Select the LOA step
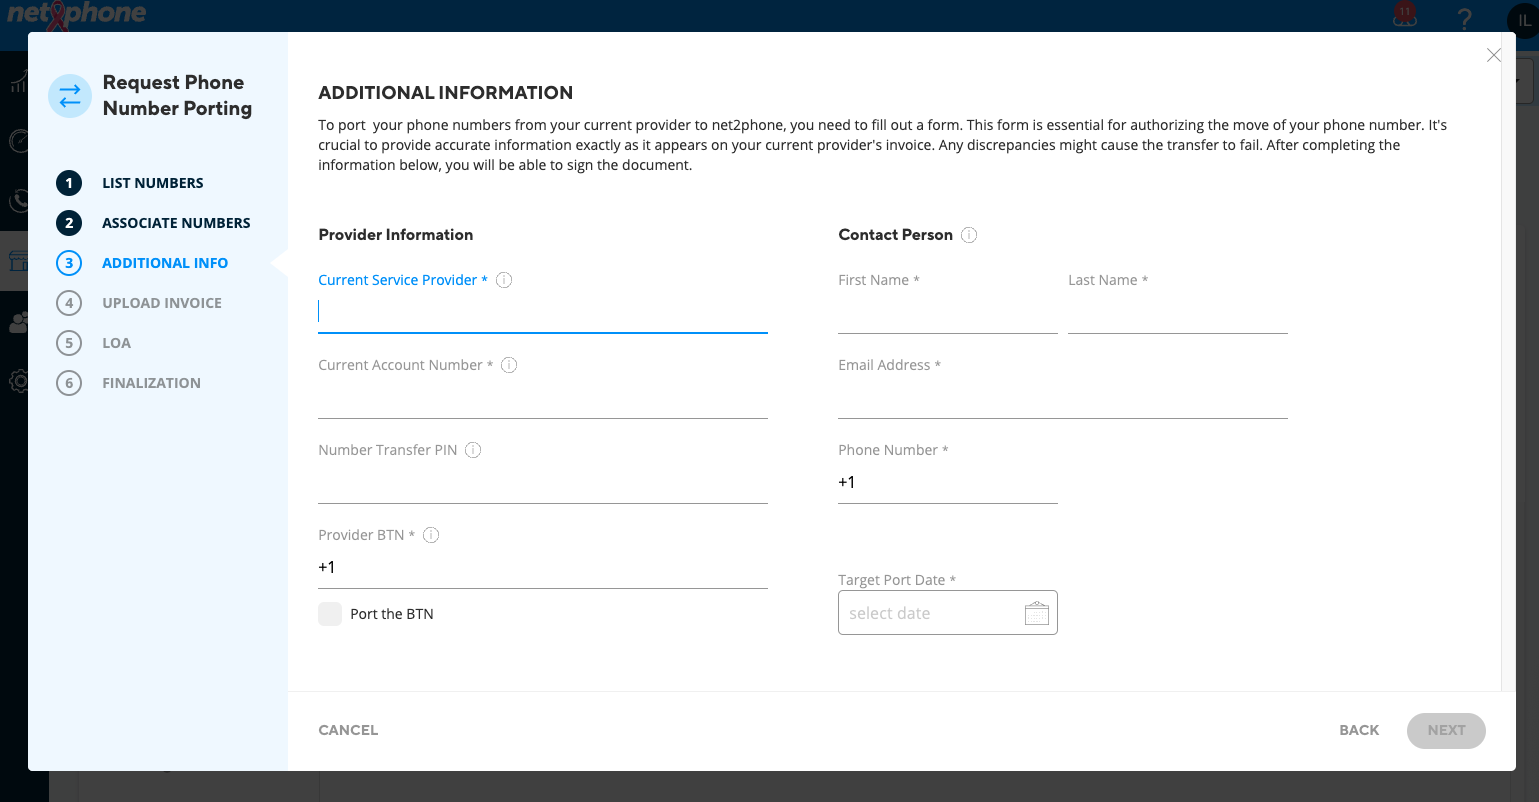The height and width of the screenshot is (802, 1539). (x=117, y=343)
